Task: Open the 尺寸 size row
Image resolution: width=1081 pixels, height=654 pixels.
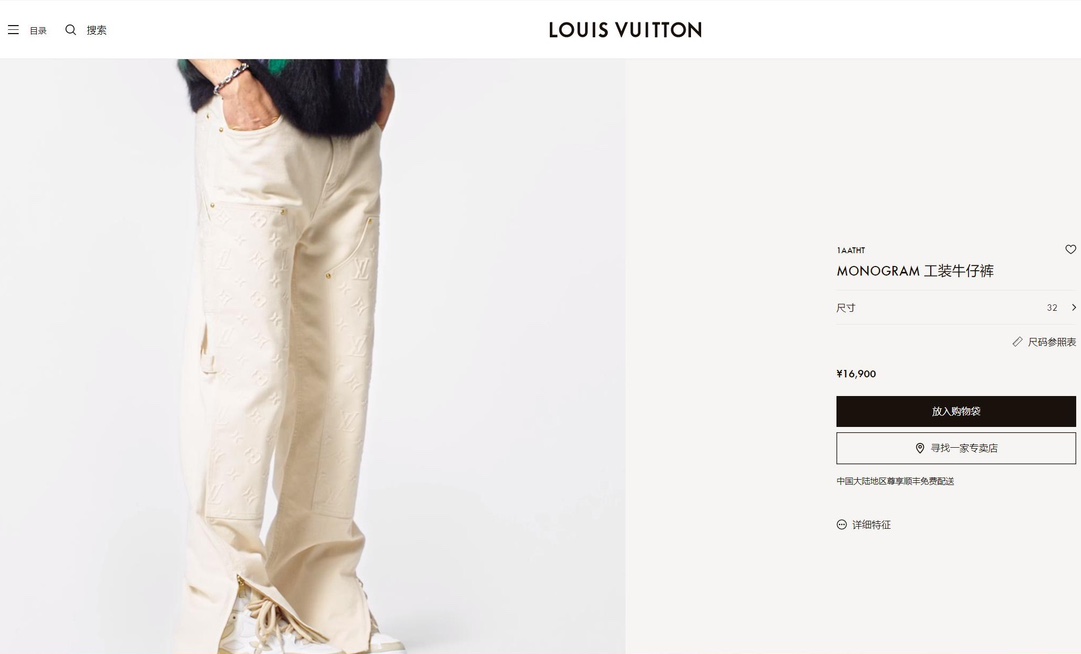Action: pos(956,307)
